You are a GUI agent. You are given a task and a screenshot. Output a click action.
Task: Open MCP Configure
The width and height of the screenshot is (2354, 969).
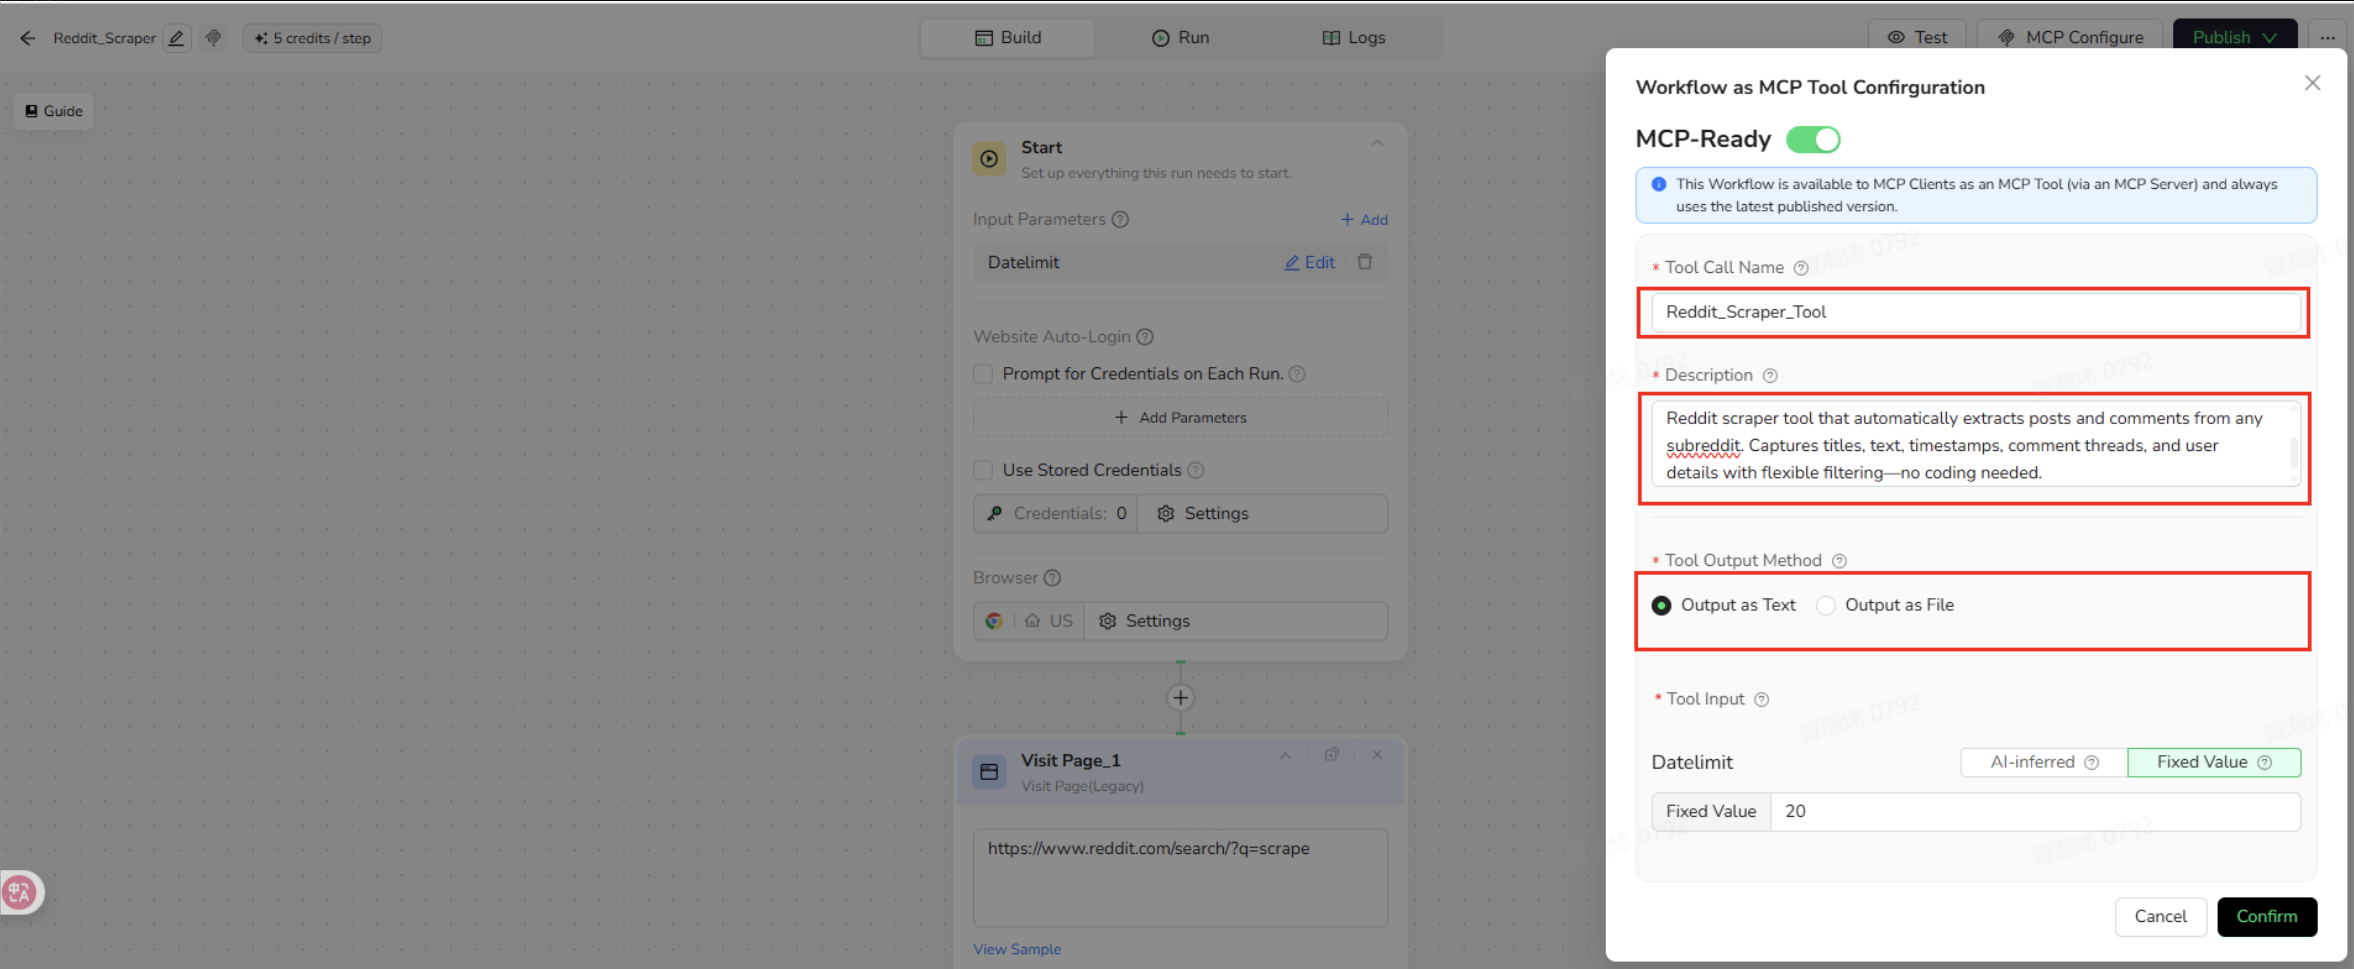[x=2070, y=37]
